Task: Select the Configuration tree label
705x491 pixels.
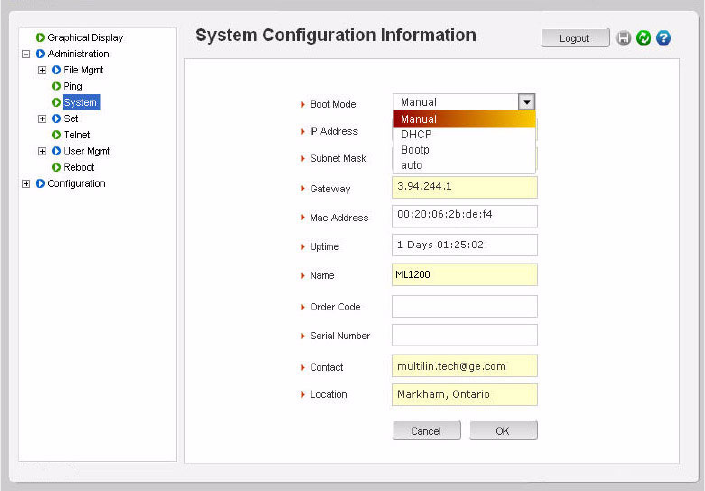Action: coord(76,183)
